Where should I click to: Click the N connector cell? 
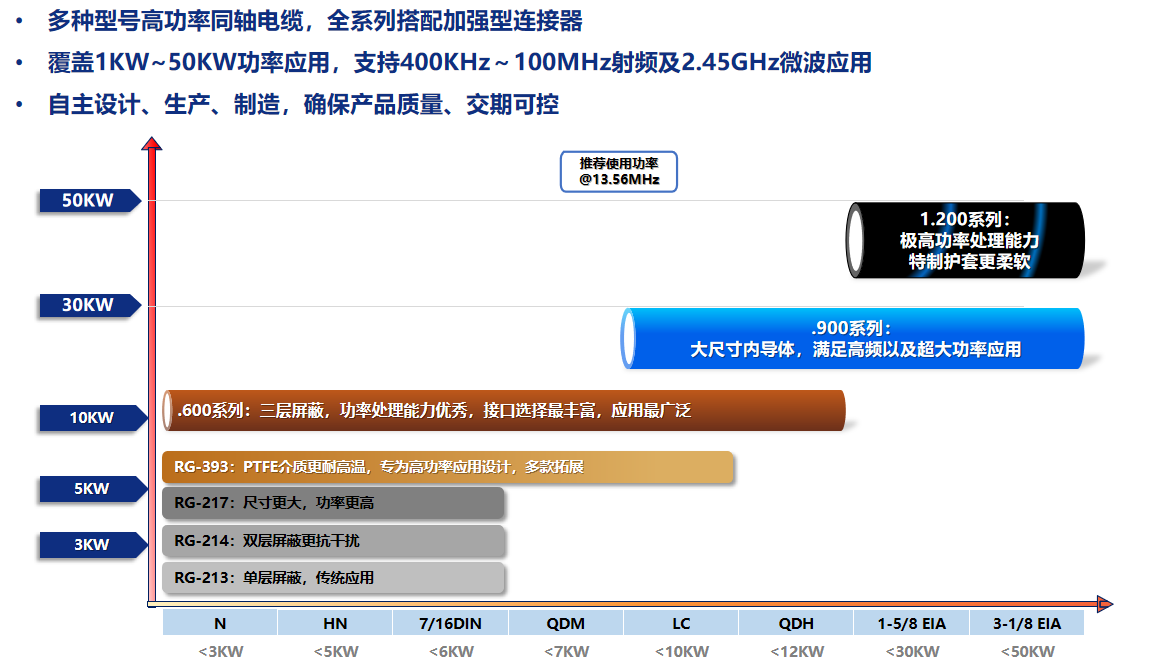[220, 623]
